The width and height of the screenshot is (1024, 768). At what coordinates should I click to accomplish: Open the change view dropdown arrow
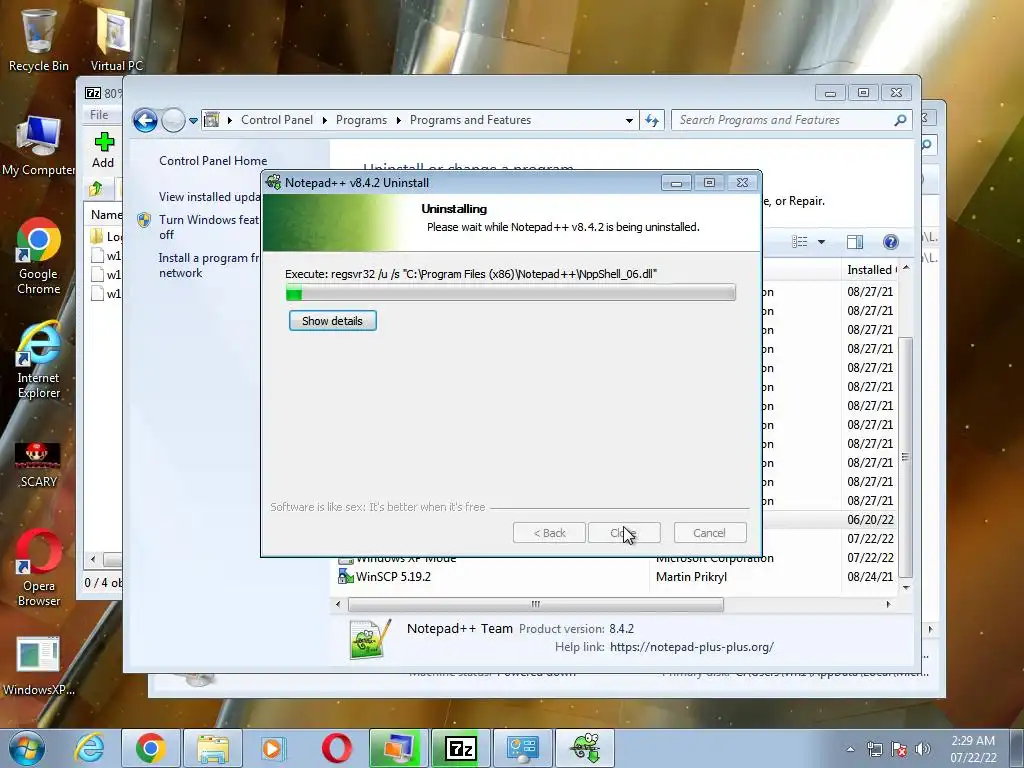[822, 242]
